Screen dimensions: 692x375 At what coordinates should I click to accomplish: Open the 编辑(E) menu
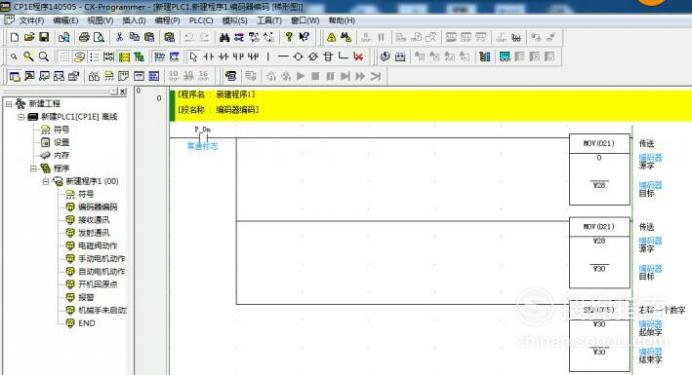[65, 20]
